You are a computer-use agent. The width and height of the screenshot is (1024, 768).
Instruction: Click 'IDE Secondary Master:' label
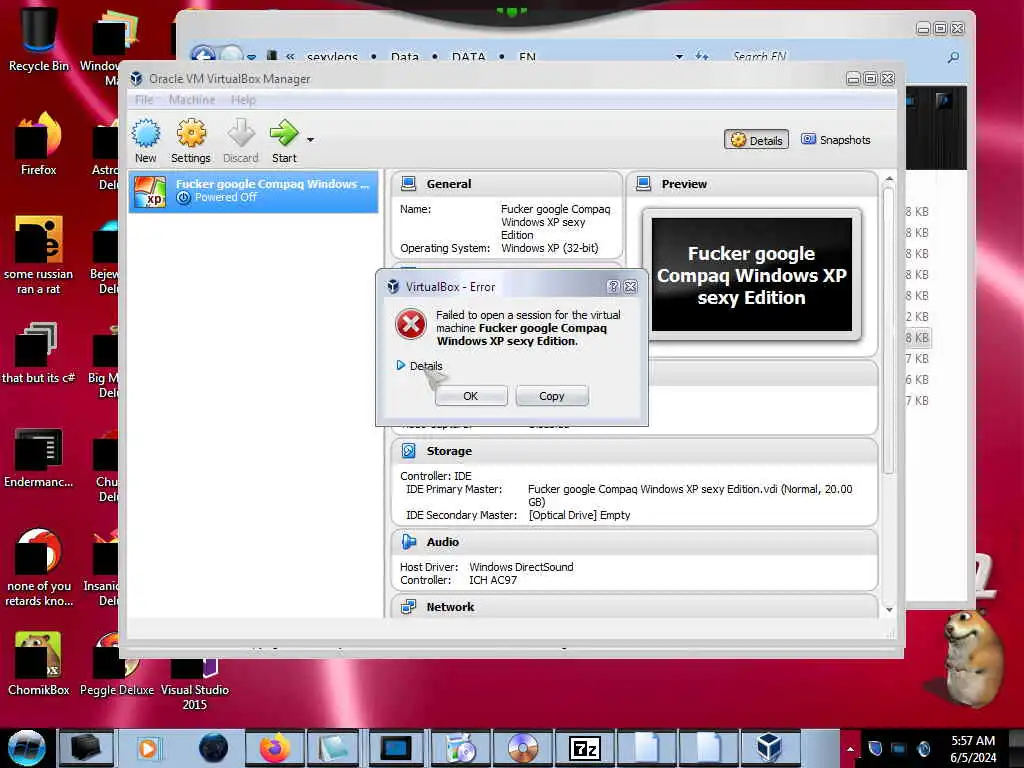coord(461,515)
